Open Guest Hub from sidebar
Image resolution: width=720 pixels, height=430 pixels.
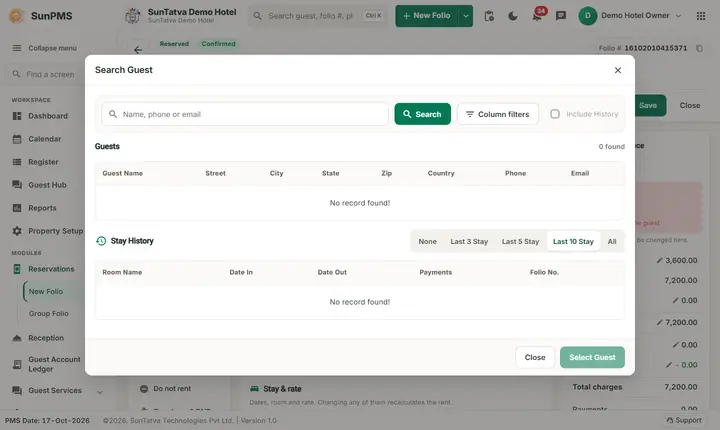pyautogui.click(x=47, y=185)
